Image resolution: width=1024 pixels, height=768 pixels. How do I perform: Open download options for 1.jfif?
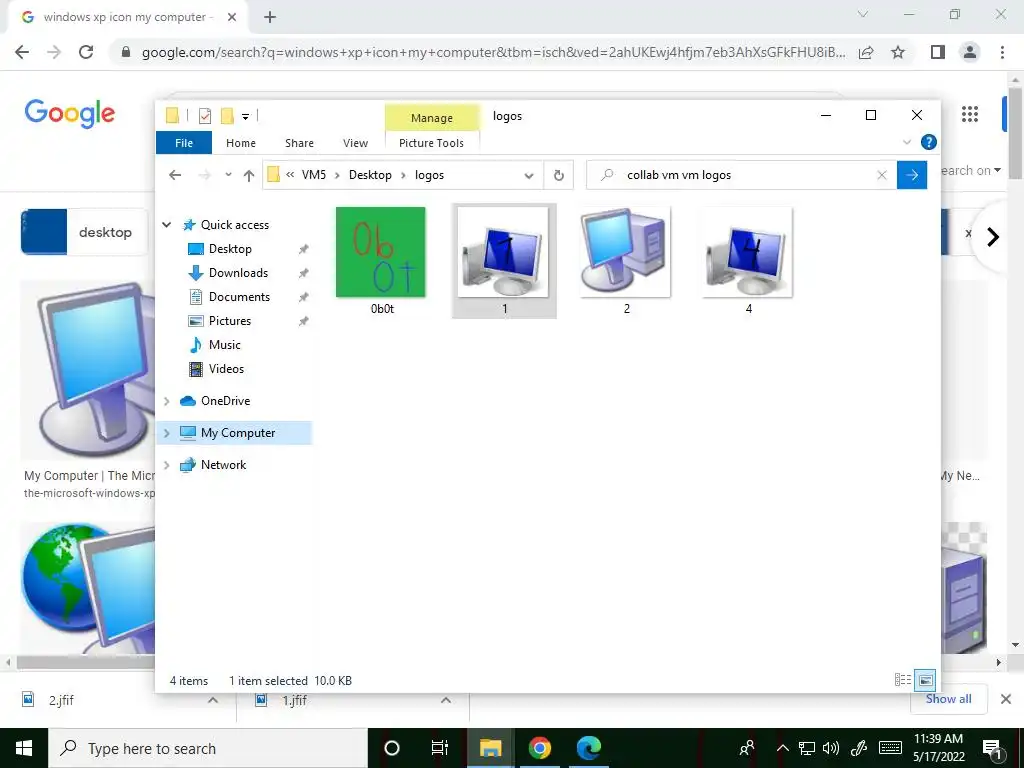445,700
